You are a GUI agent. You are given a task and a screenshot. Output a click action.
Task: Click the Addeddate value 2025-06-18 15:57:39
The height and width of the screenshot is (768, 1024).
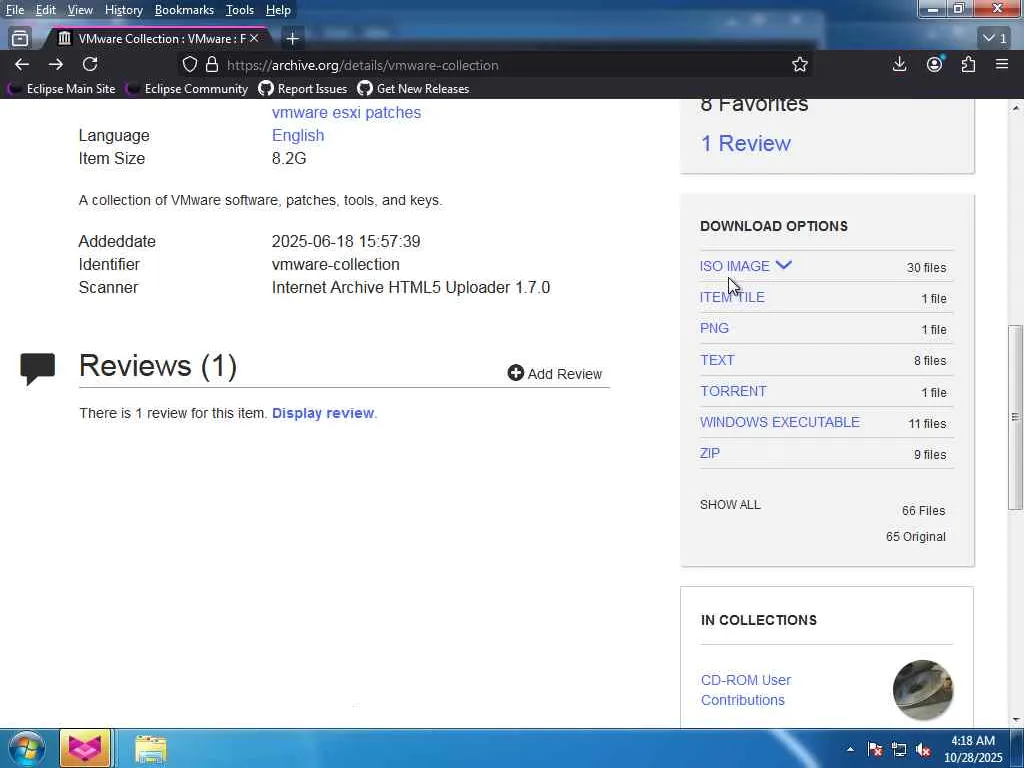pos(346,241)
